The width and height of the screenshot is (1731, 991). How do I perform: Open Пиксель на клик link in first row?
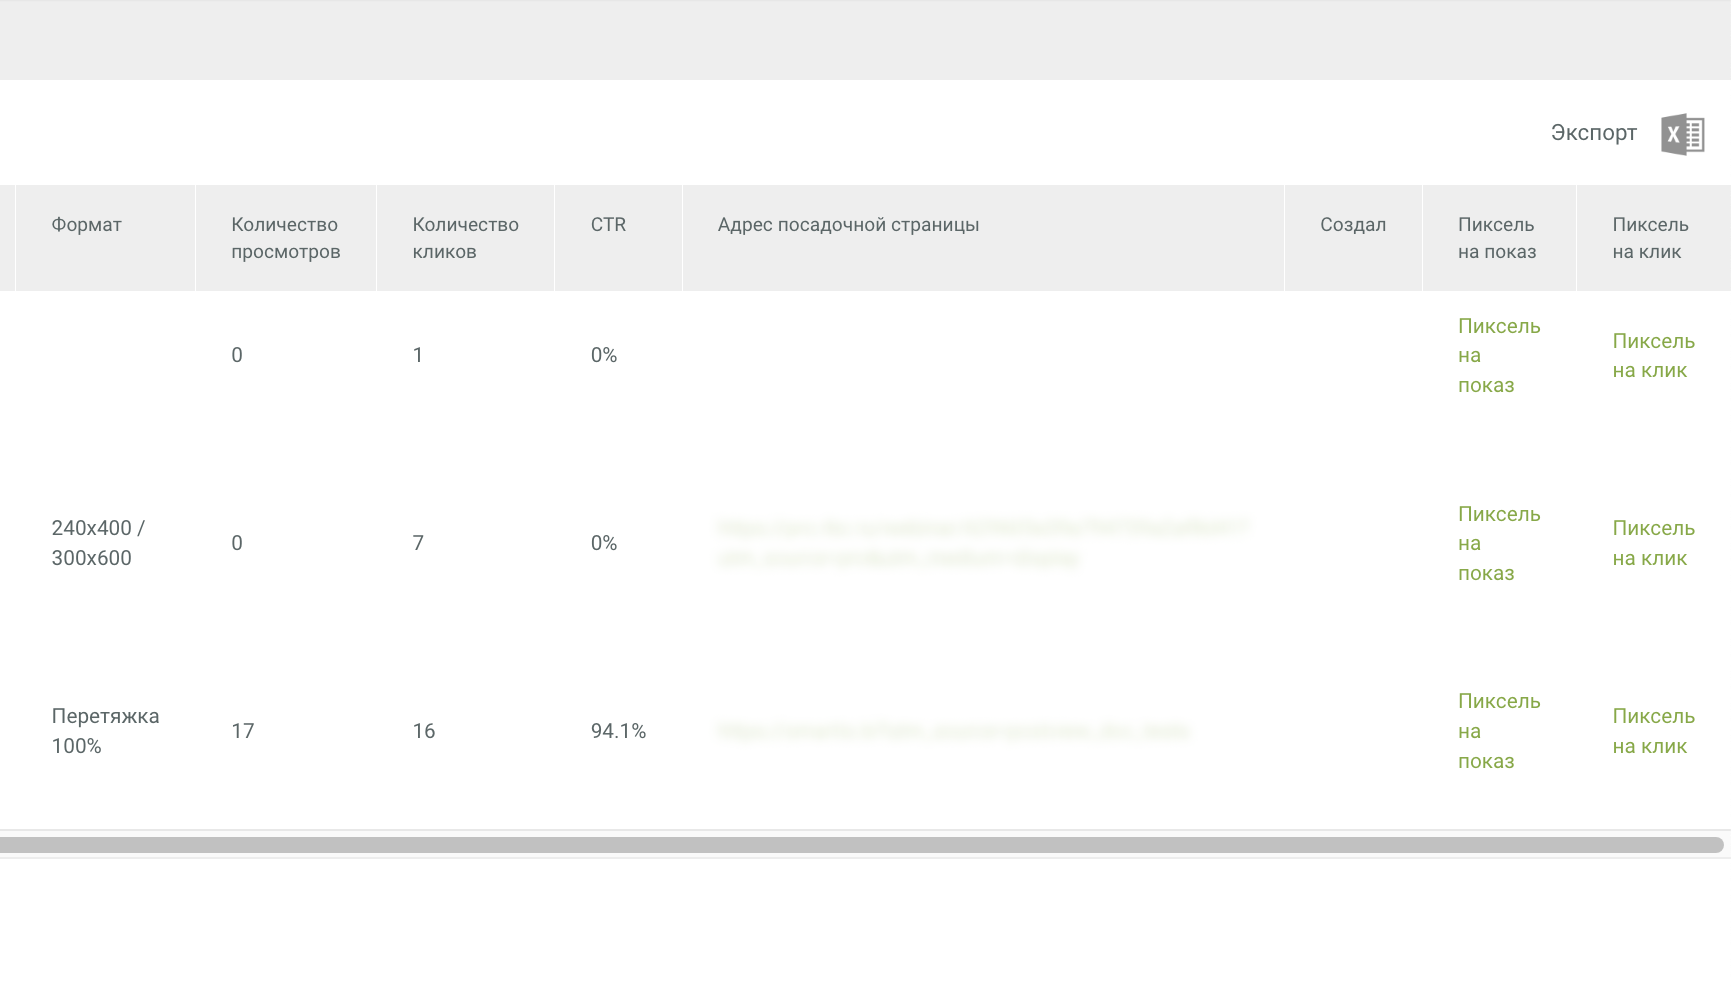1652,356
